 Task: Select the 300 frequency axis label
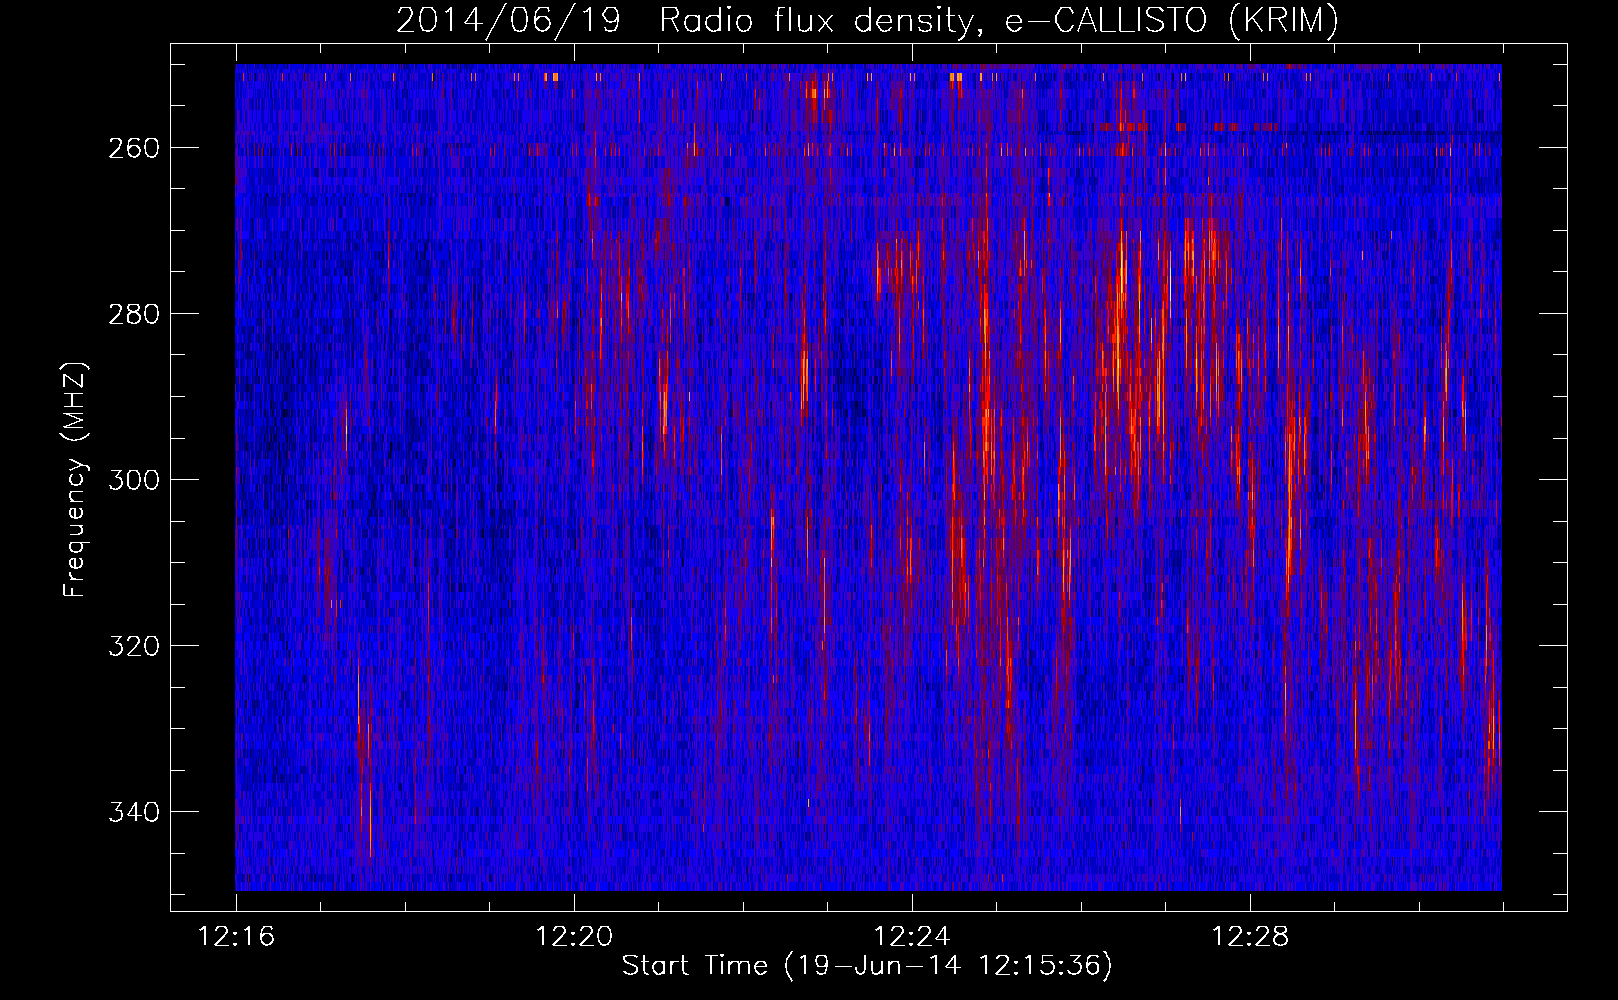(x=134, y=480)
